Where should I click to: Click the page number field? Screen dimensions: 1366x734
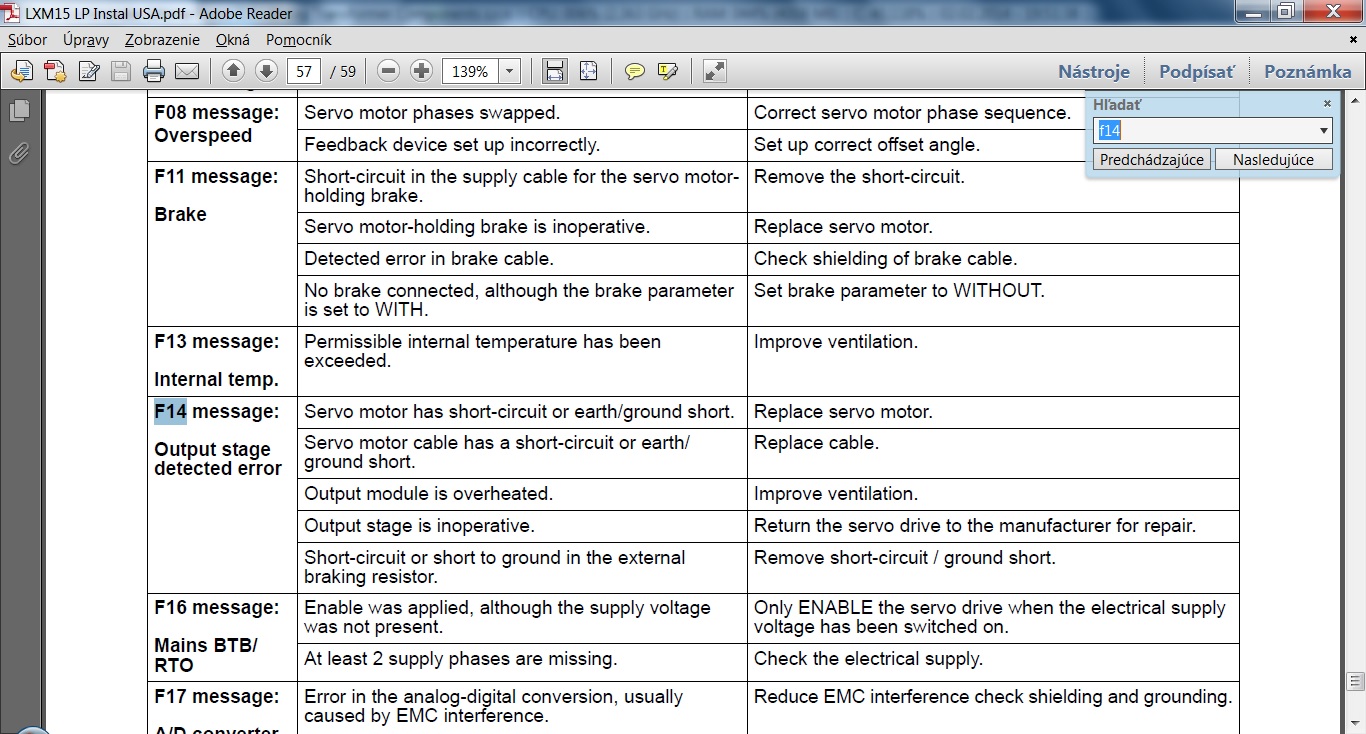click(x=303, y=71)
